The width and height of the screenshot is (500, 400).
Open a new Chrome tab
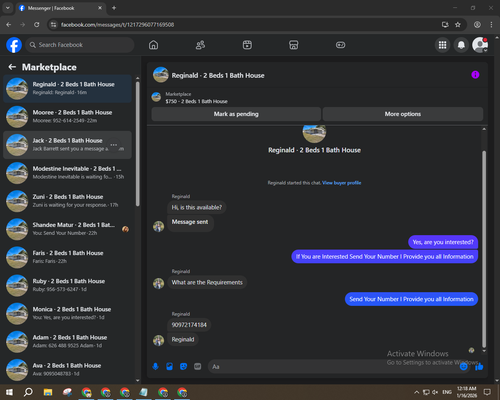(x=114, y=8)
